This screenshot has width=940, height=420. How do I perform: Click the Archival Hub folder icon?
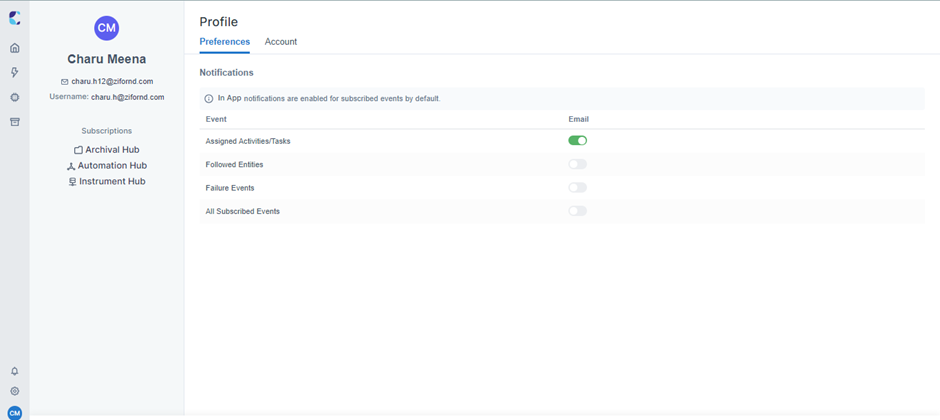78,150
